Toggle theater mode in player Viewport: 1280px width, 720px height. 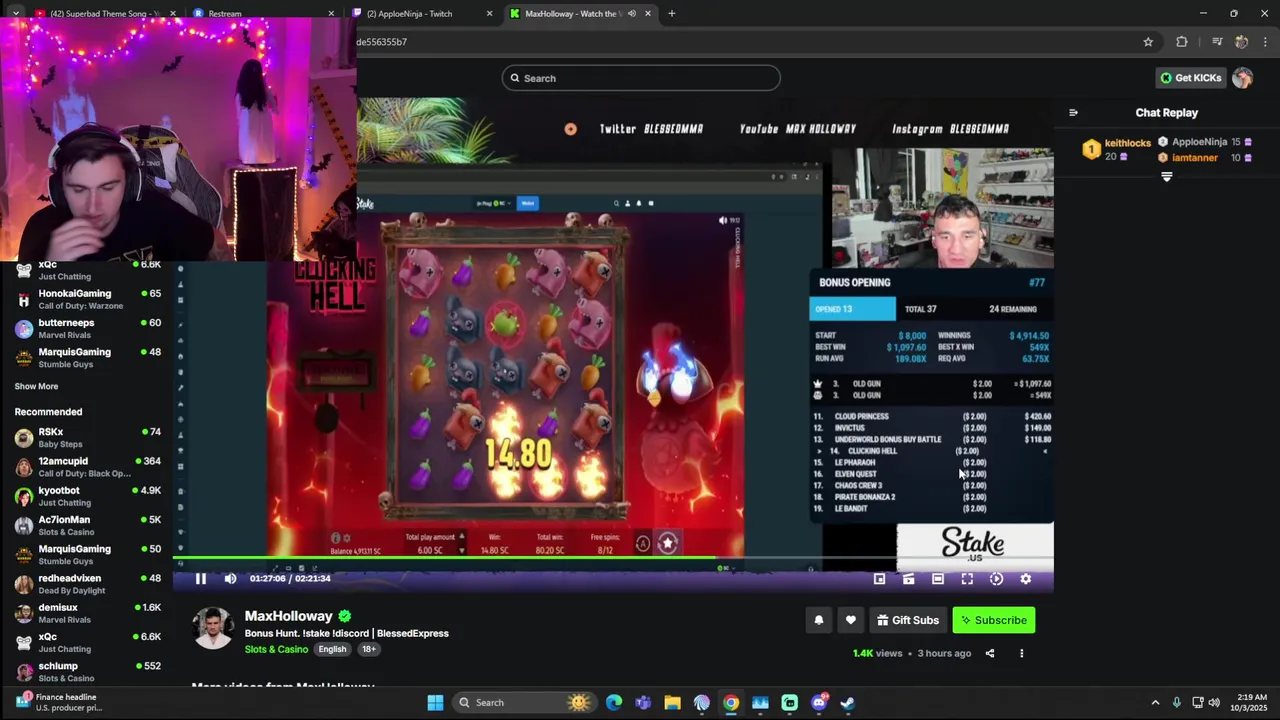point(938,579)
